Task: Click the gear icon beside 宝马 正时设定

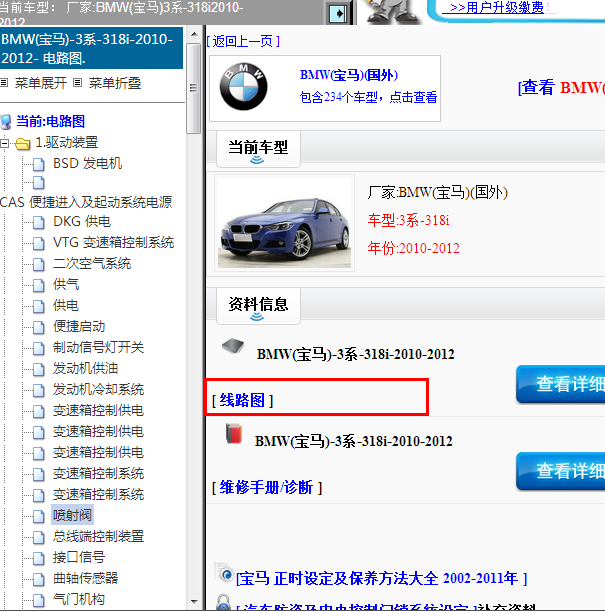Action: (x=224, y=572)
